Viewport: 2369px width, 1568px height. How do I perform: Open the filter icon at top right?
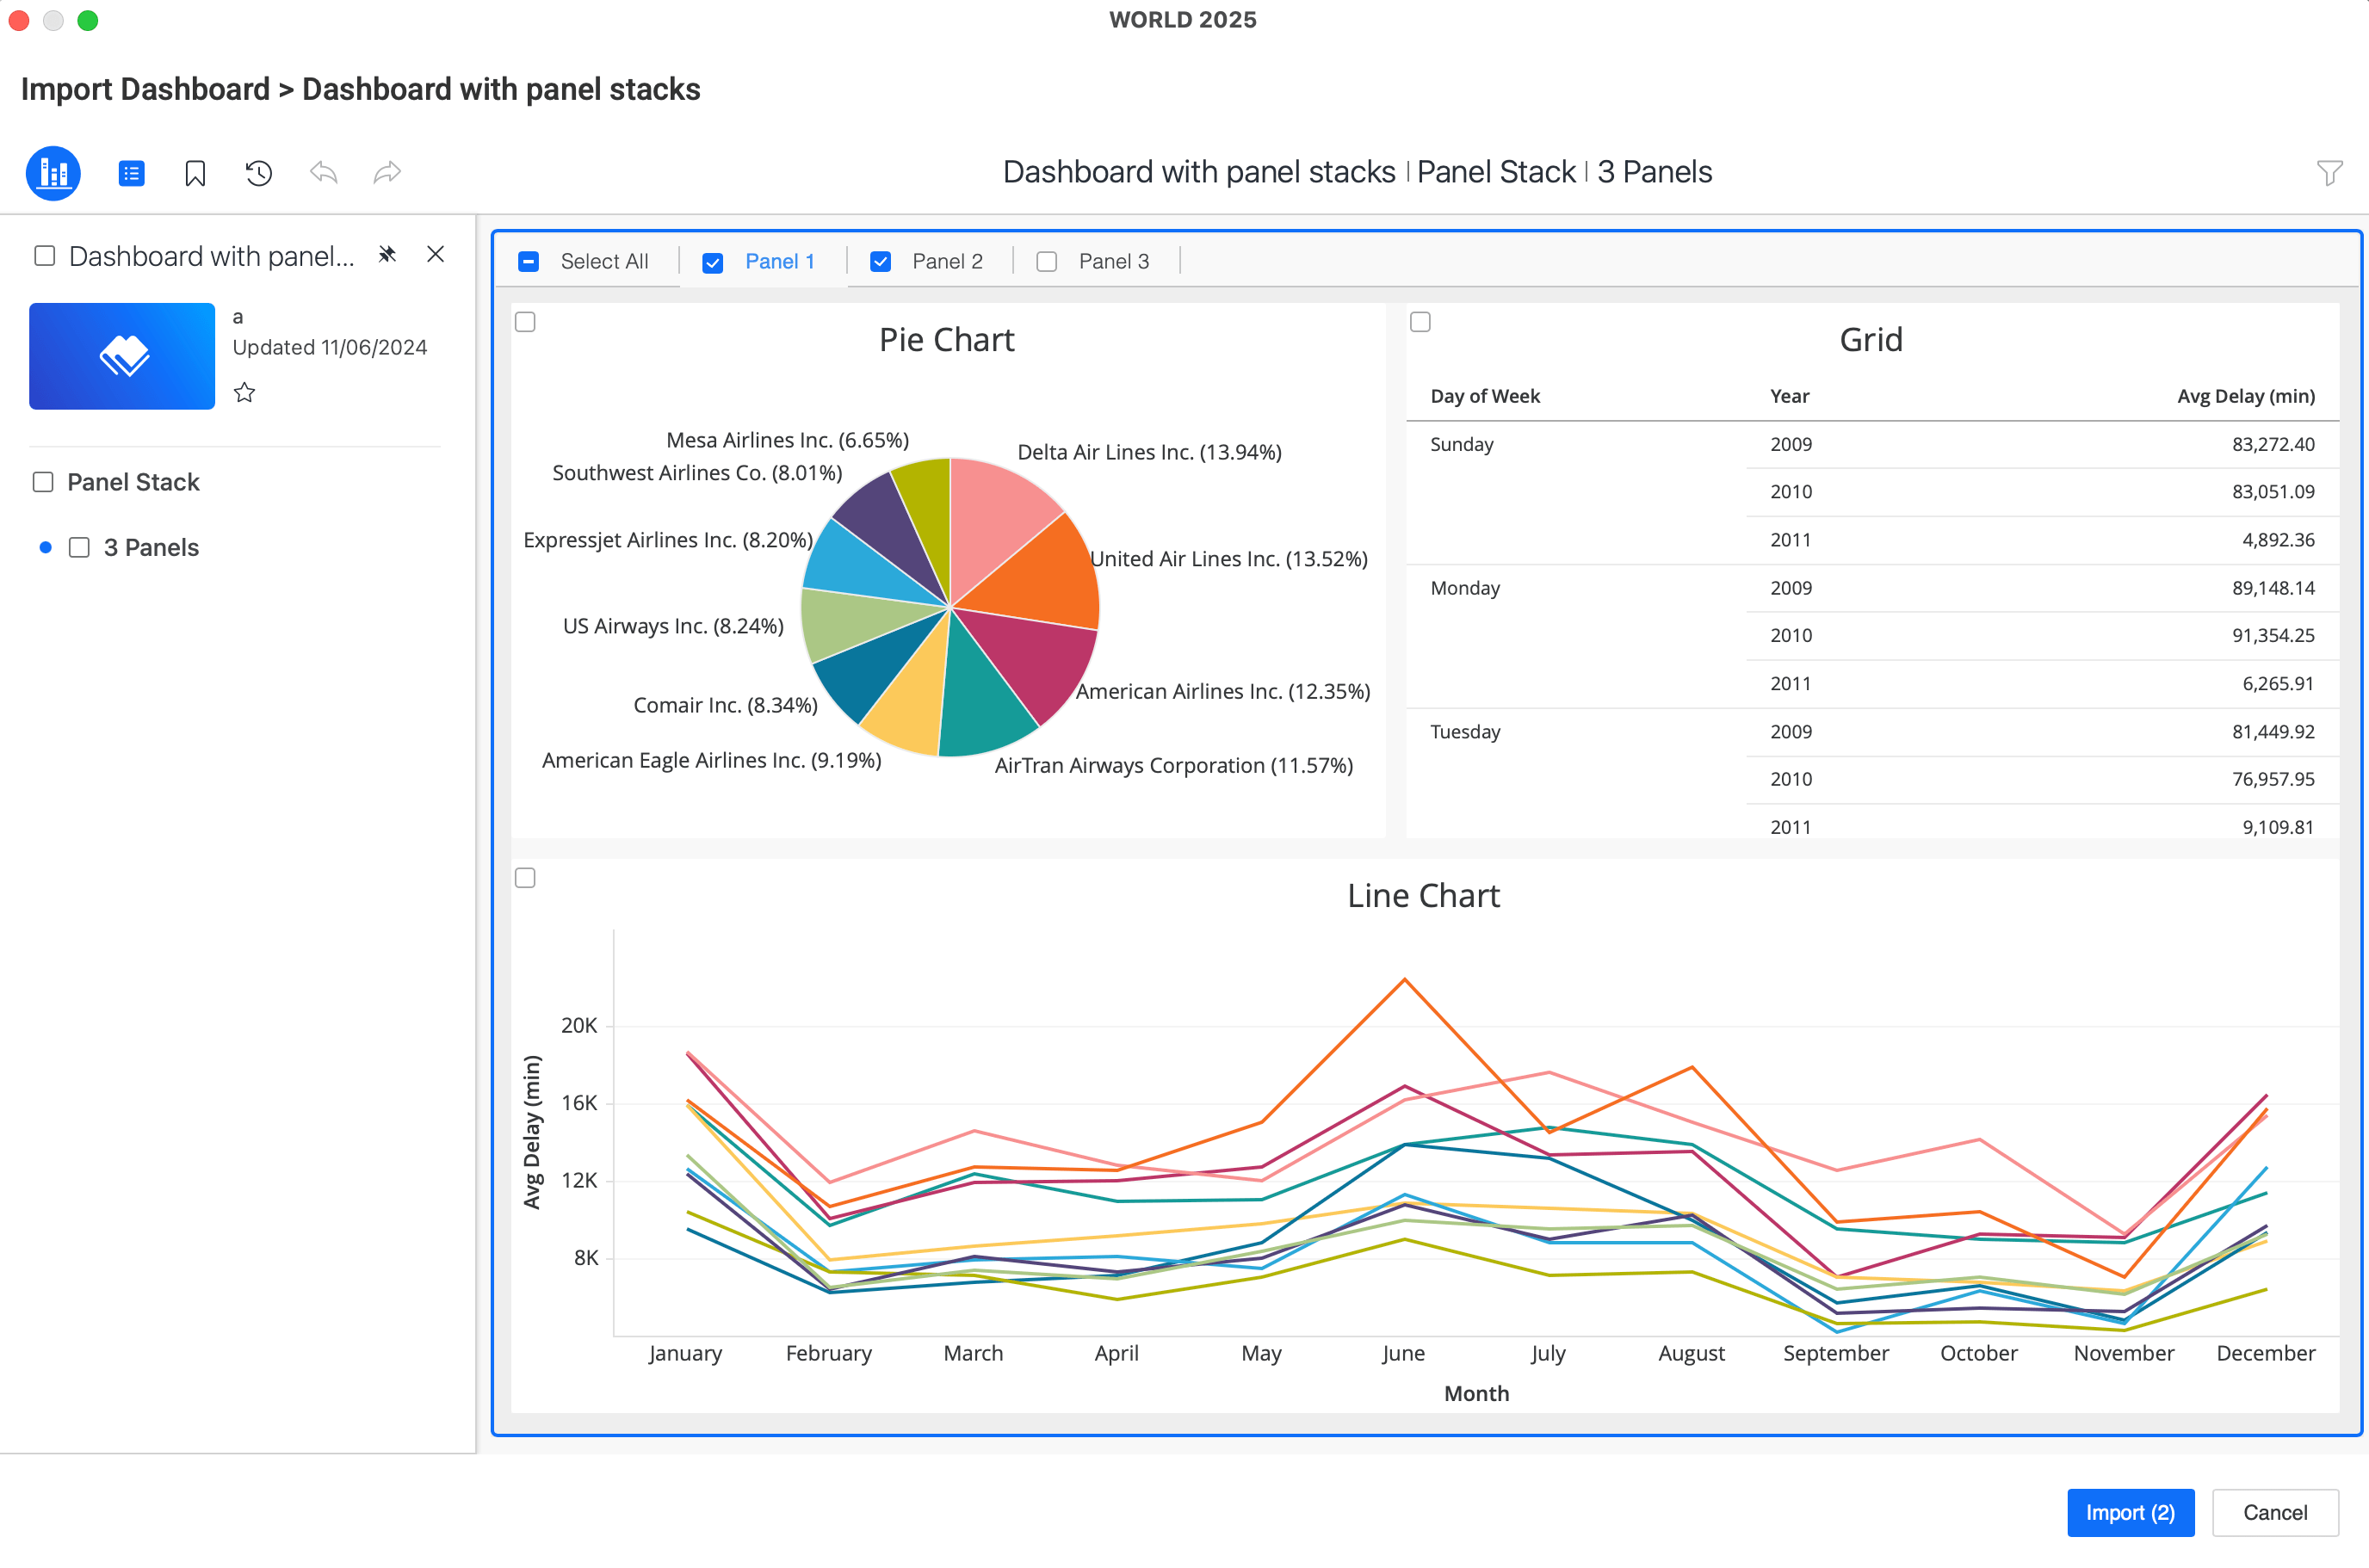(2331, 172)
